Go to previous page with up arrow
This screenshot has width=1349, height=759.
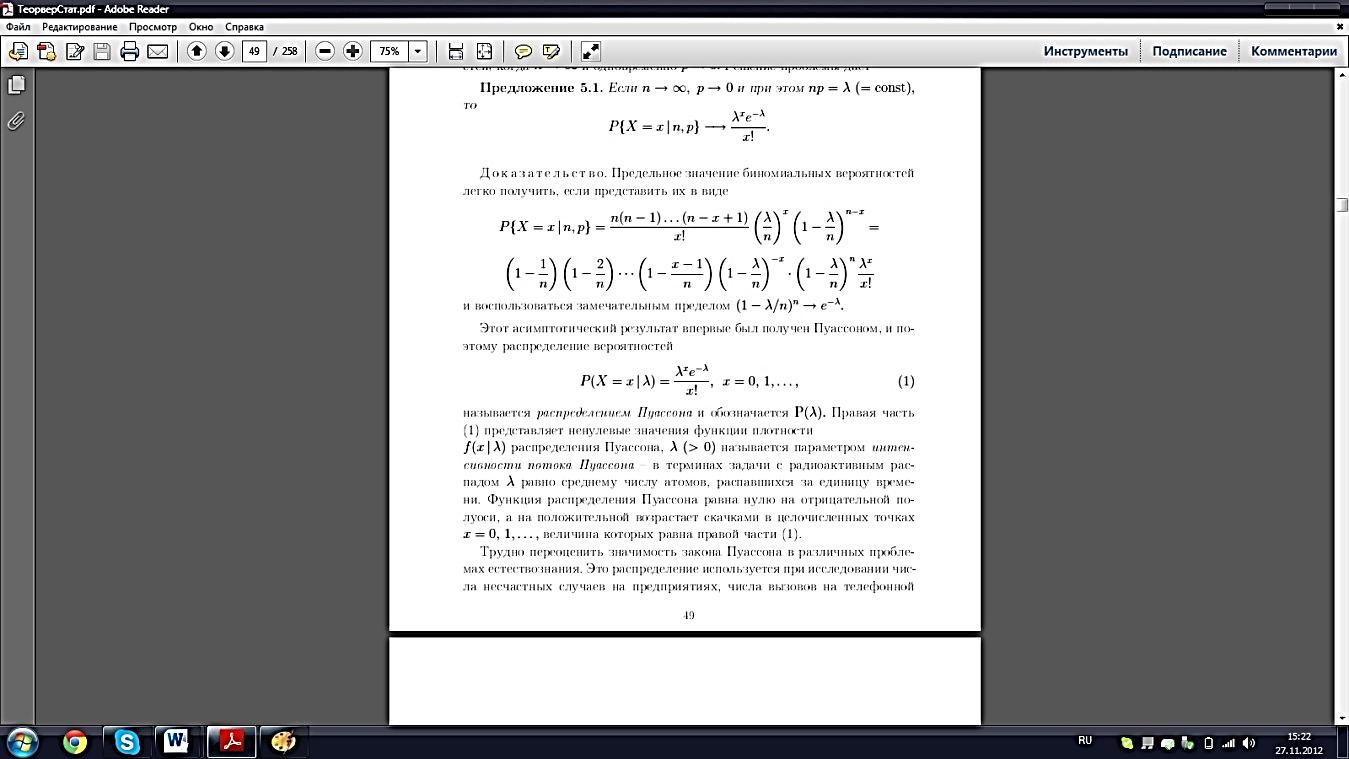197,51
